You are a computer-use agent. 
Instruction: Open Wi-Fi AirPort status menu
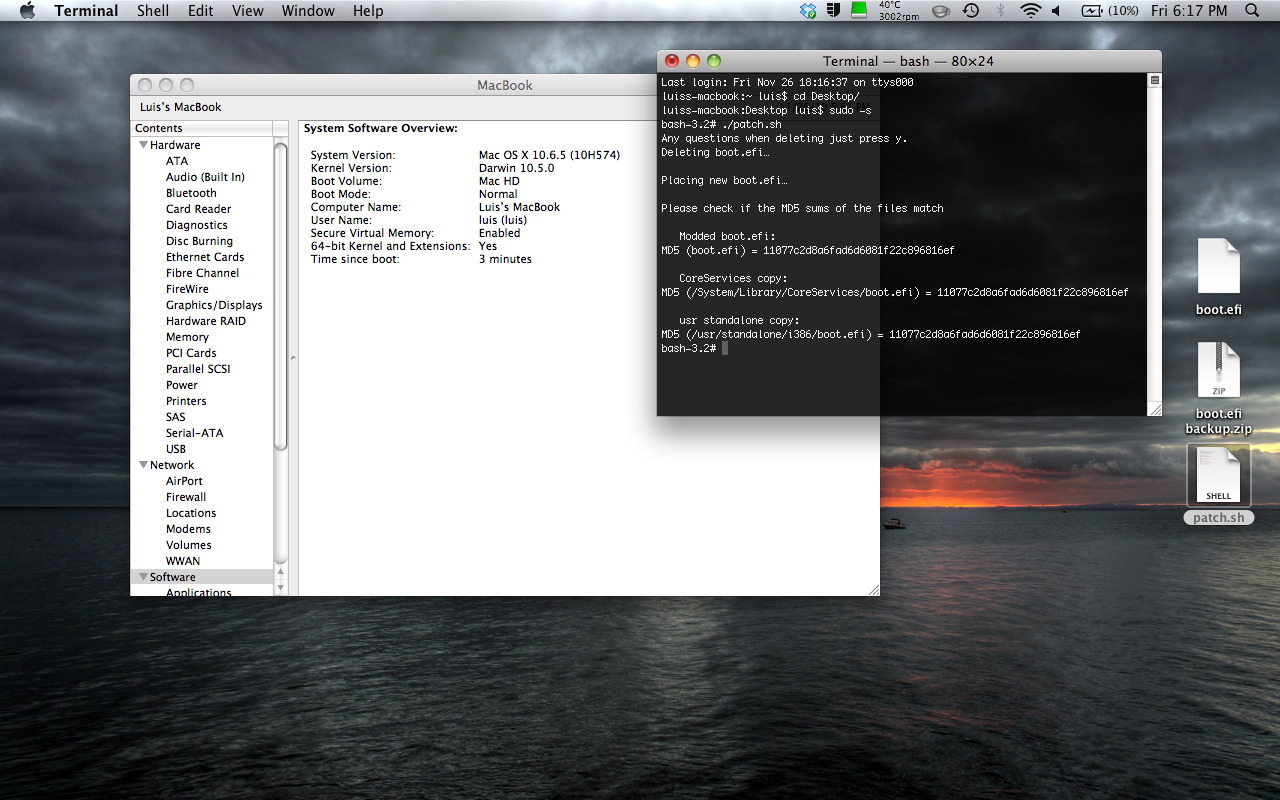point(1030,11)
